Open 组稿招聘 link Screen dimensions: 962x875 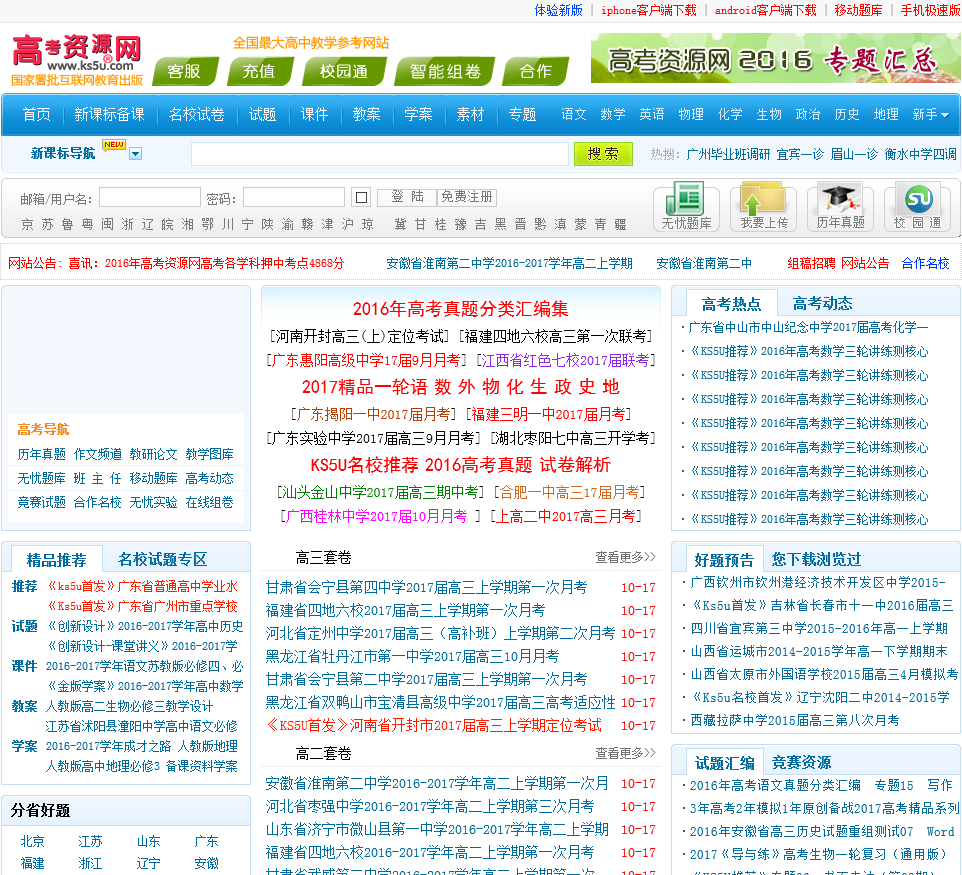[811, 263]
